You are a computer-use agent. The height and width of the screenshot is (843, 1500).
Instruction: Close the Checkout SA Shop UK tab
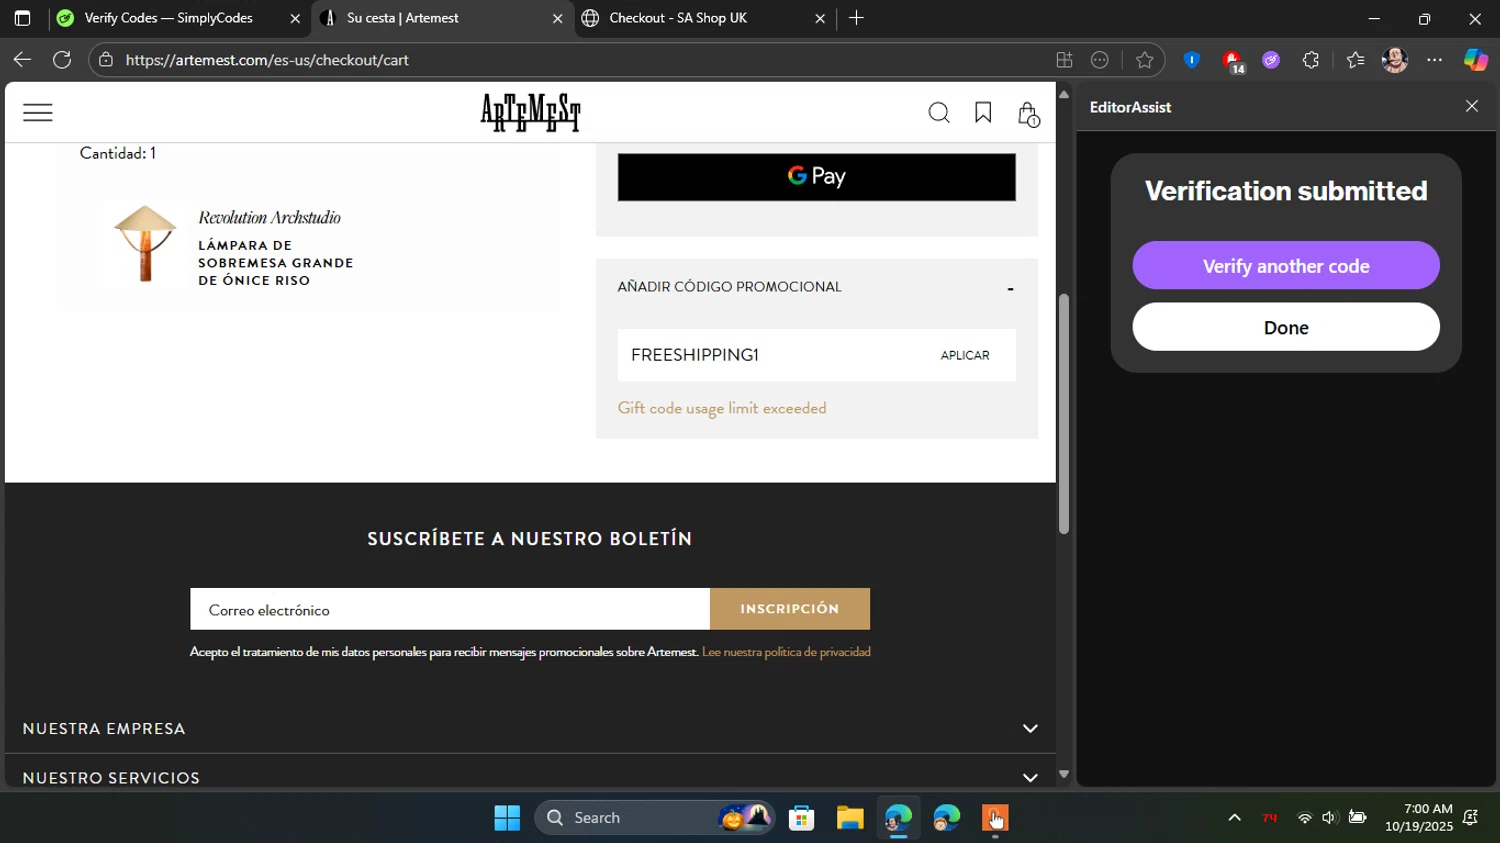[820, 18]
